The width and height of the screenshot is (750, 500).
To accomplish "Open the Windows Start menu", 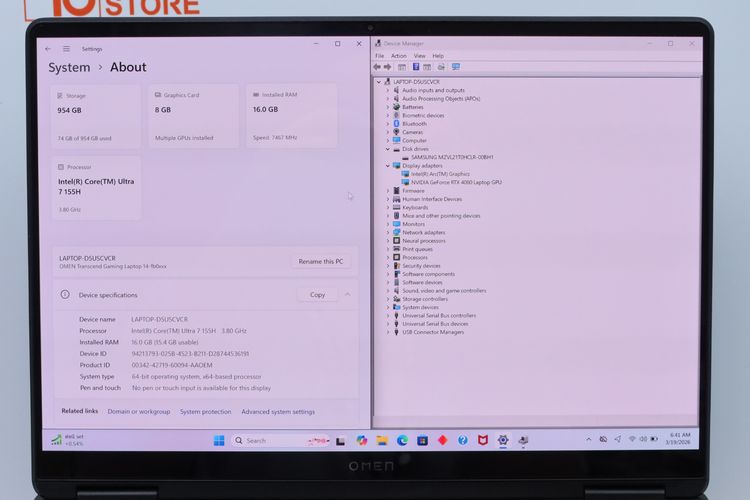I will (219, 441).
